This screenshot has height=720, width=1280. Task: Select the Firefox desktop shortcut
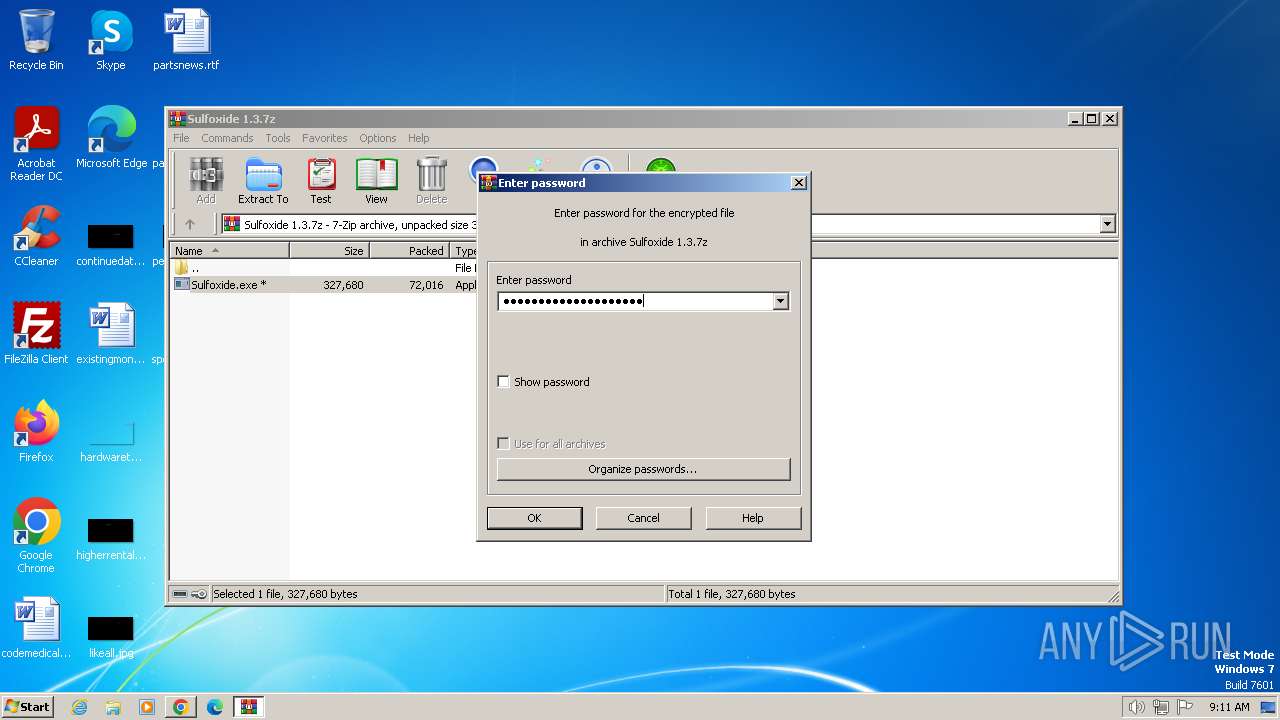(36, 432)
